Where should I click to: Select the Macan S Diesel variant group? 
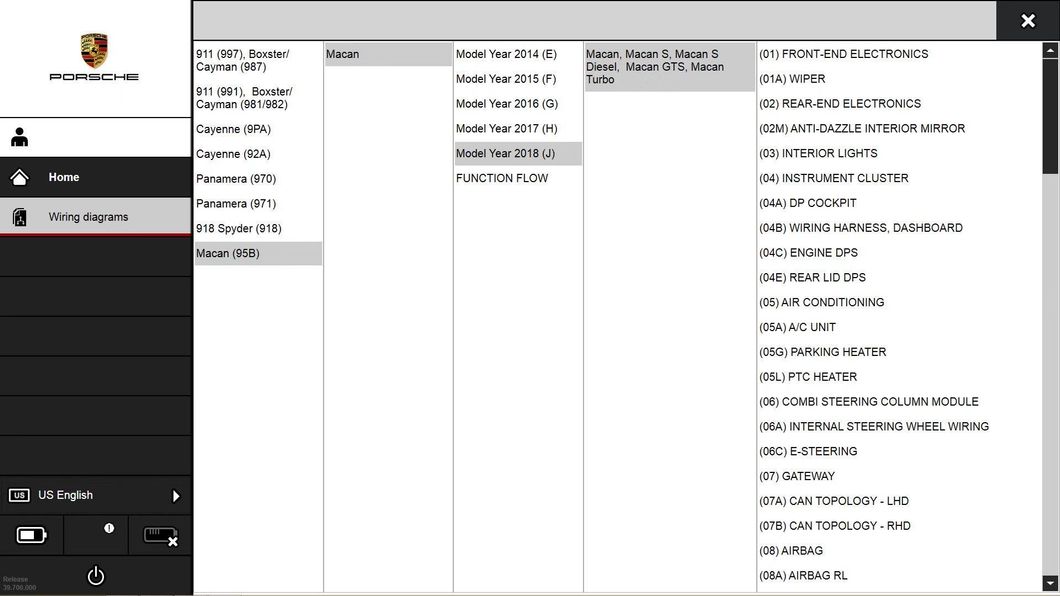pyautogui.click(x=668, y=67)
